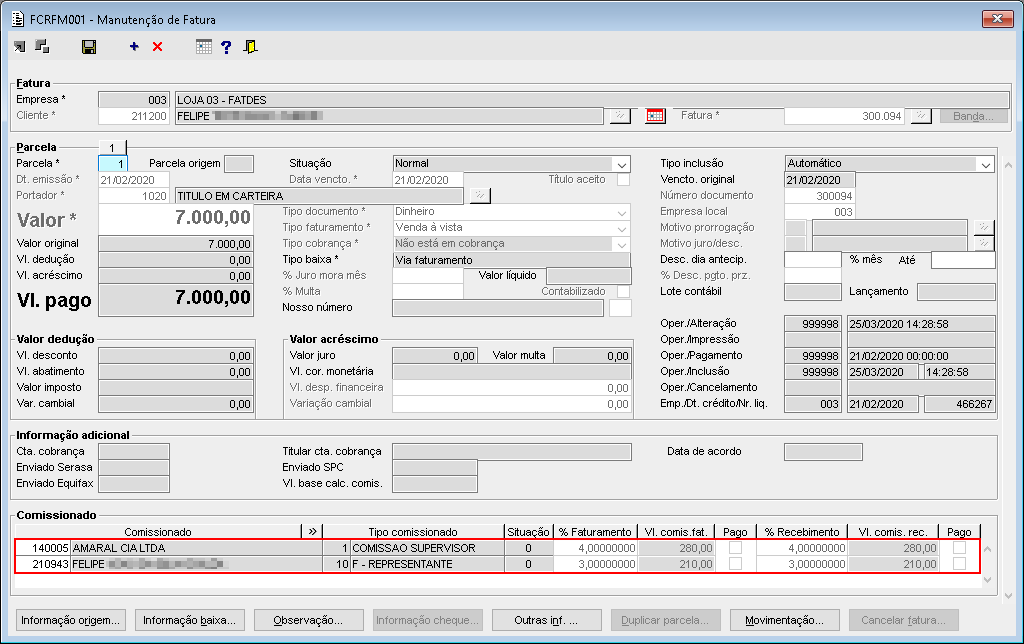Click the yellow exit door icon
1024x644 pixels.
[x=250, y=47]
